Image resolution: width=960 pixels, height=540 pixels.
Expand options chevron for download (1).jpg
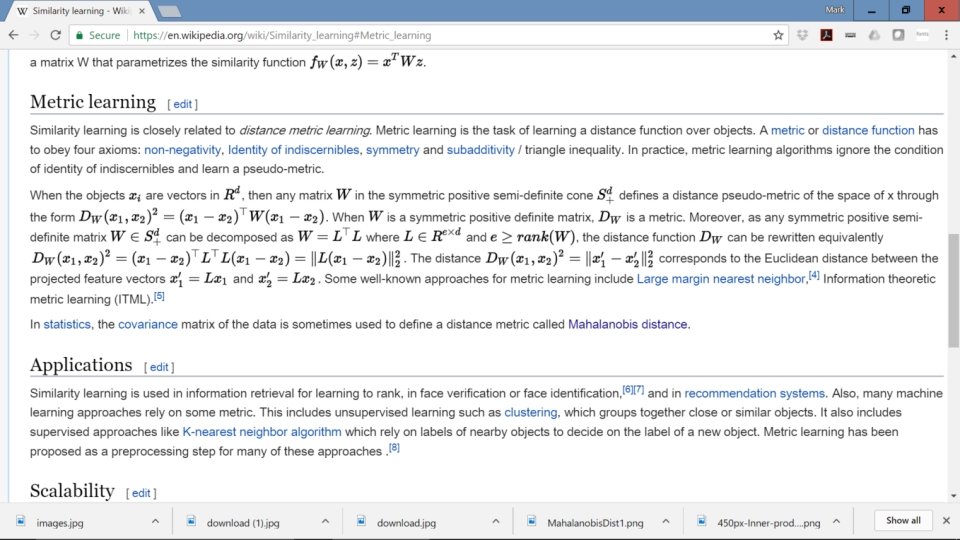(x=325, y=522)
